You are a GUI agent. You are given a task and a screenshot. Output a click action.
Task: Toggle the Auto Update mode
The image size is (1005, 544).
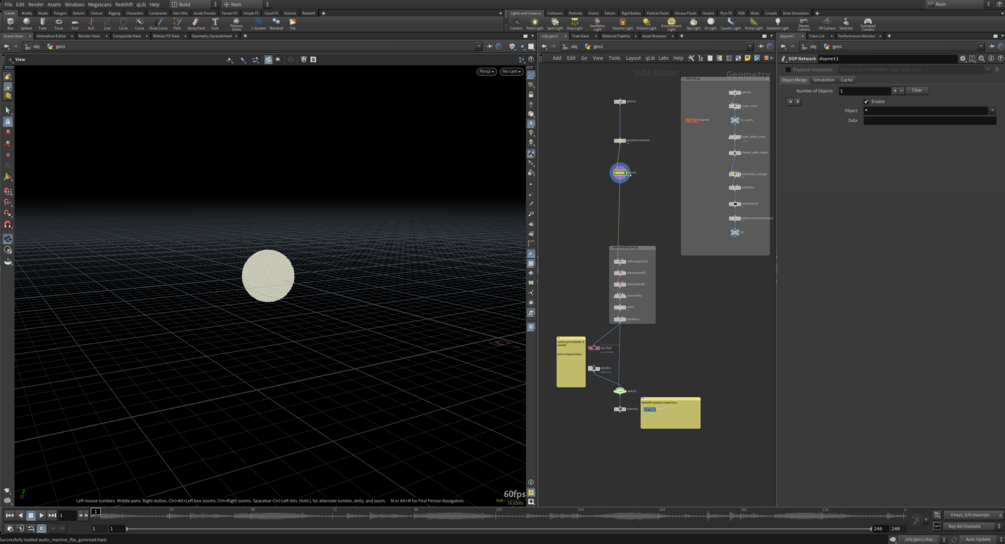978,540
